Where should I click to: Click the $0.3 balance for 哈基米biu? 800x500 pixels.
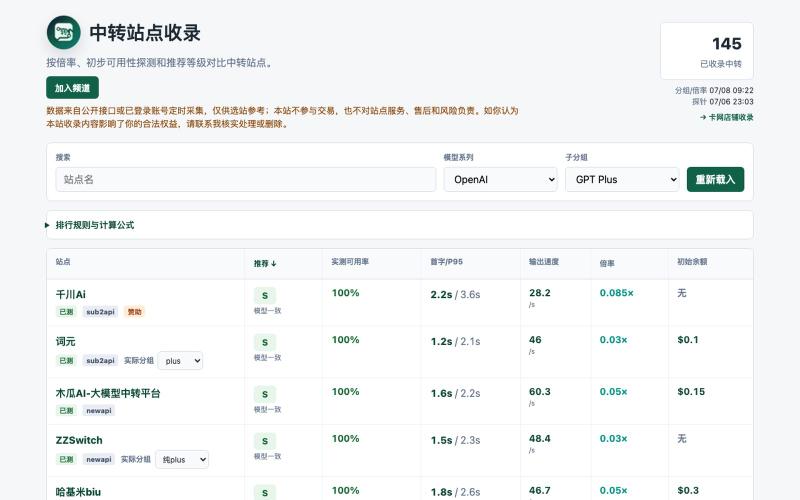[688, 491]
